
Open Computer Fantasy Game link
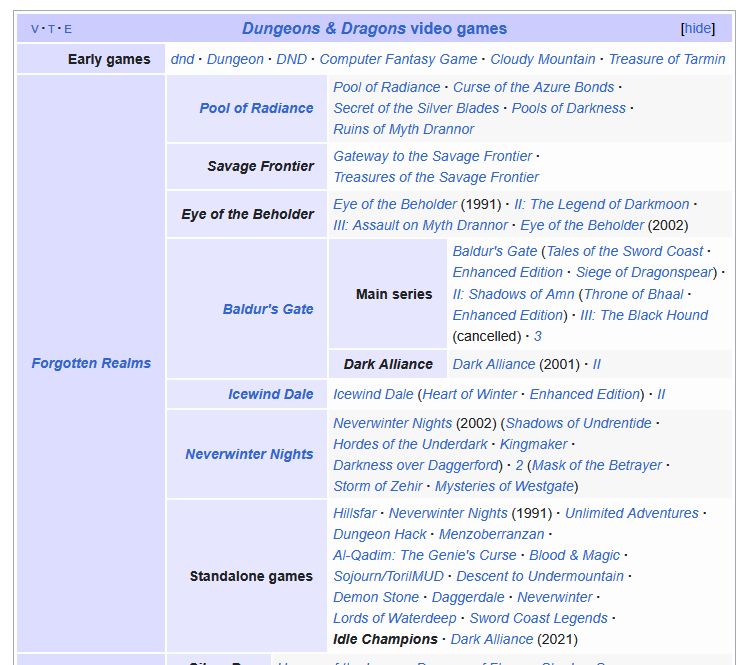click(398, 59)
